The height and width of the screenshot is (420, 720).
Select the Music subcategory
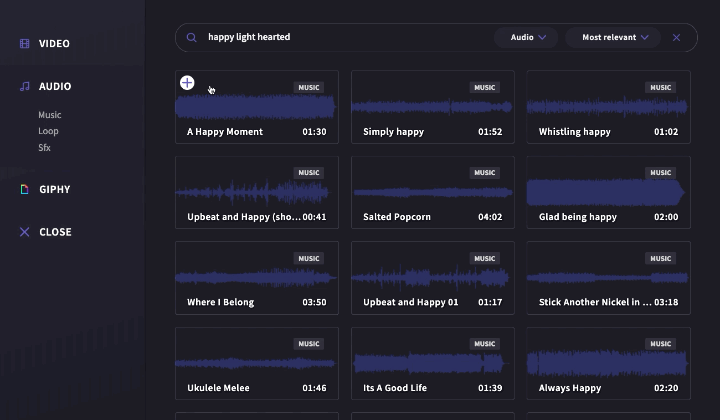tap(50, 115)
